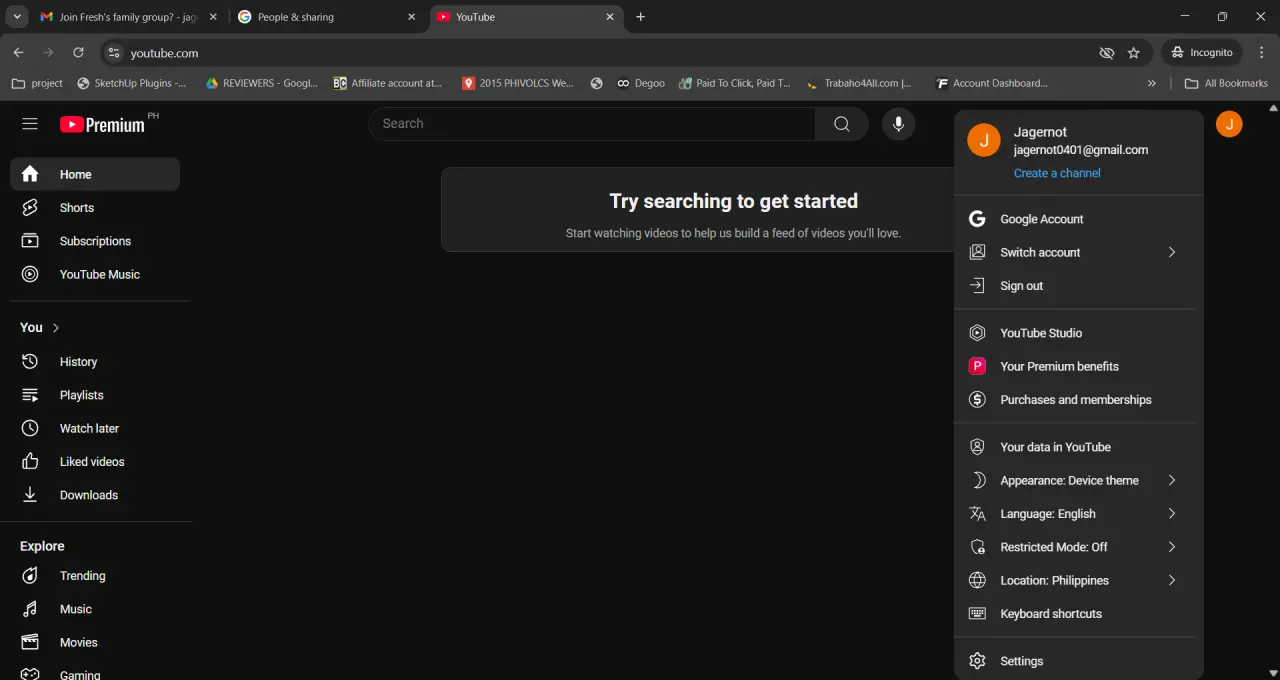Open the hamburger guide menu

(x=30, y=124)
